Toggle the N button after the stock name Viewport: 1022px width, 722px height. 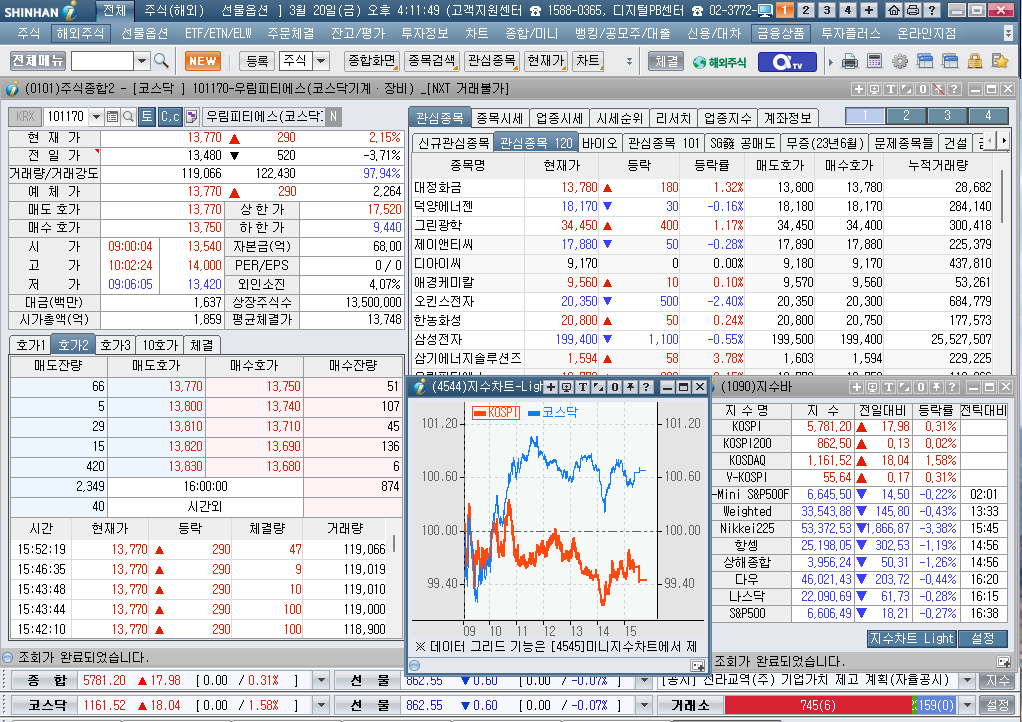[x=333, y=117]
